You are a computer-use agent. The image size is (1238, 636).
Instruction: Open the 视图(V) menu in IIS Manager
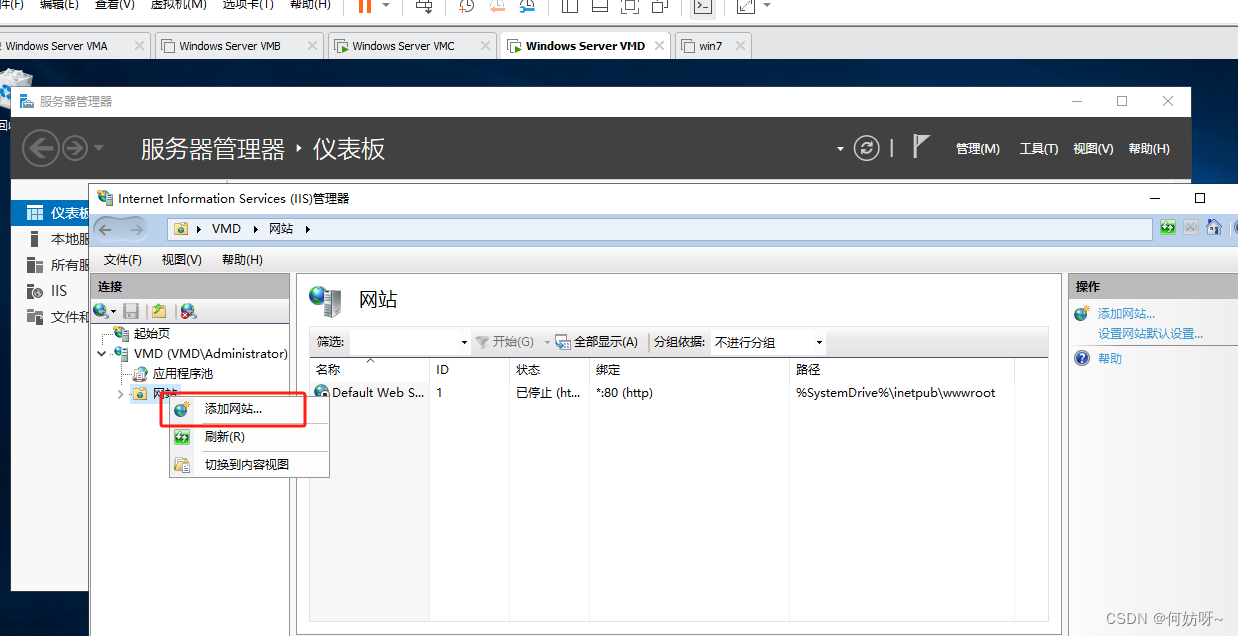pos(181,259)
